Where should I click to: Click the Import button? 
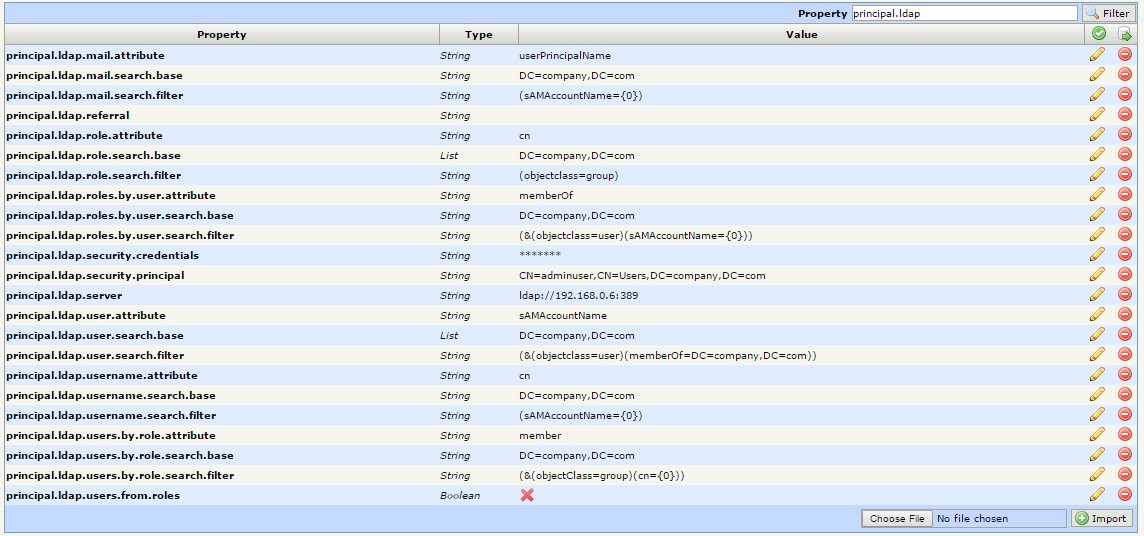(1101, 518)
